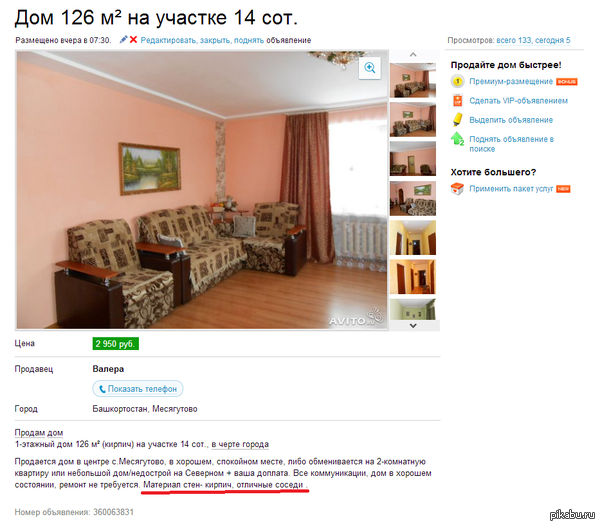The image size is (600, 526).
Task: Select the first living room thumbnail
Action: (x=413, y=80)
